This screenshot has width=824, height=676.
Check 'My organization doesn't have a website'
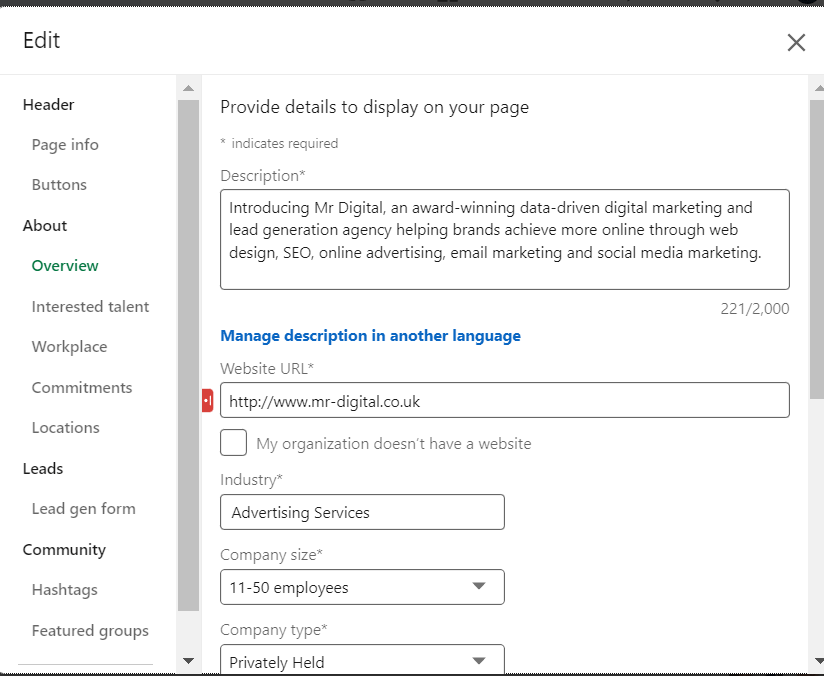click(234, 443)
